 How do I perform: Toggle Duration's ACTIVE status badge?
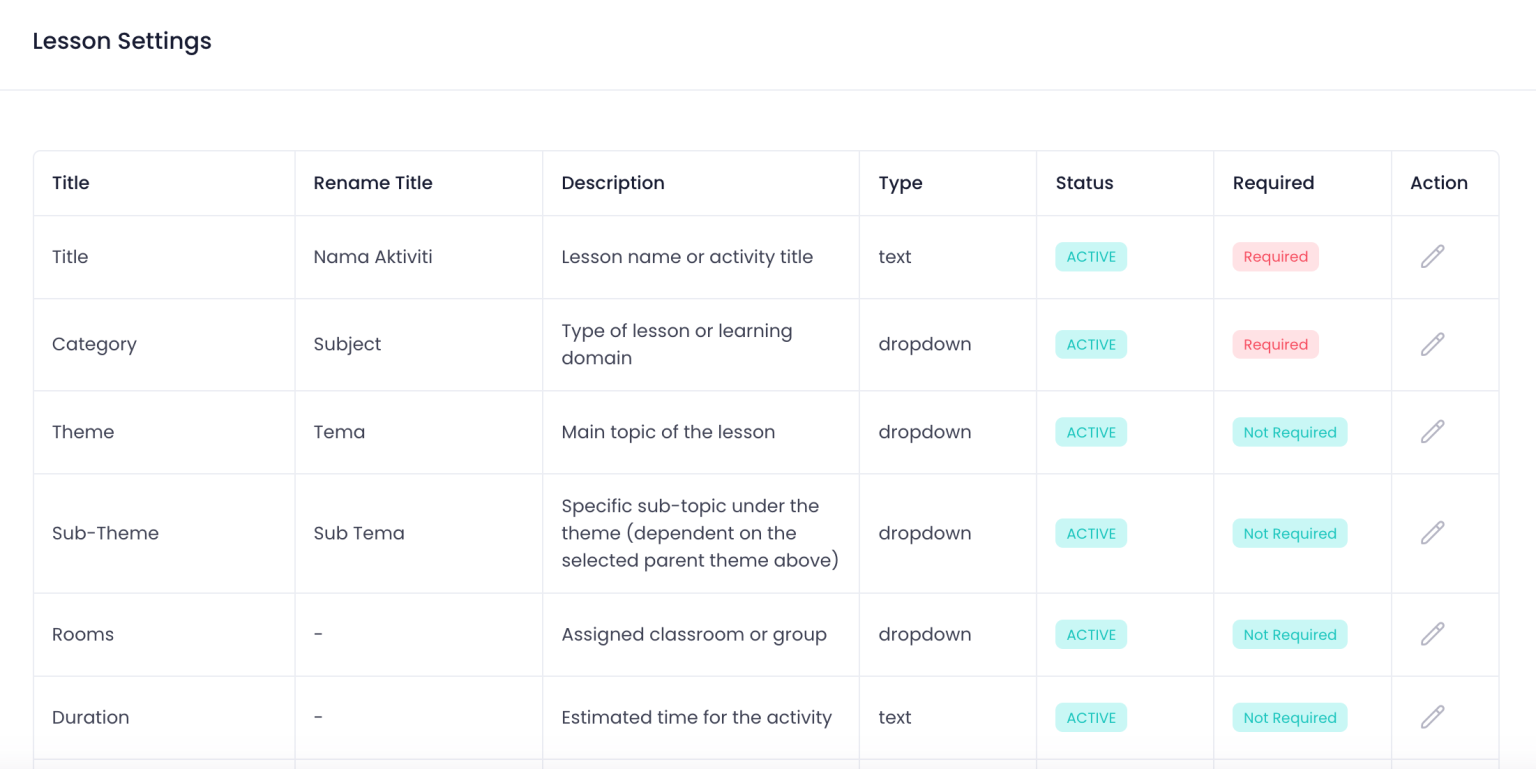pos(1090,717)
